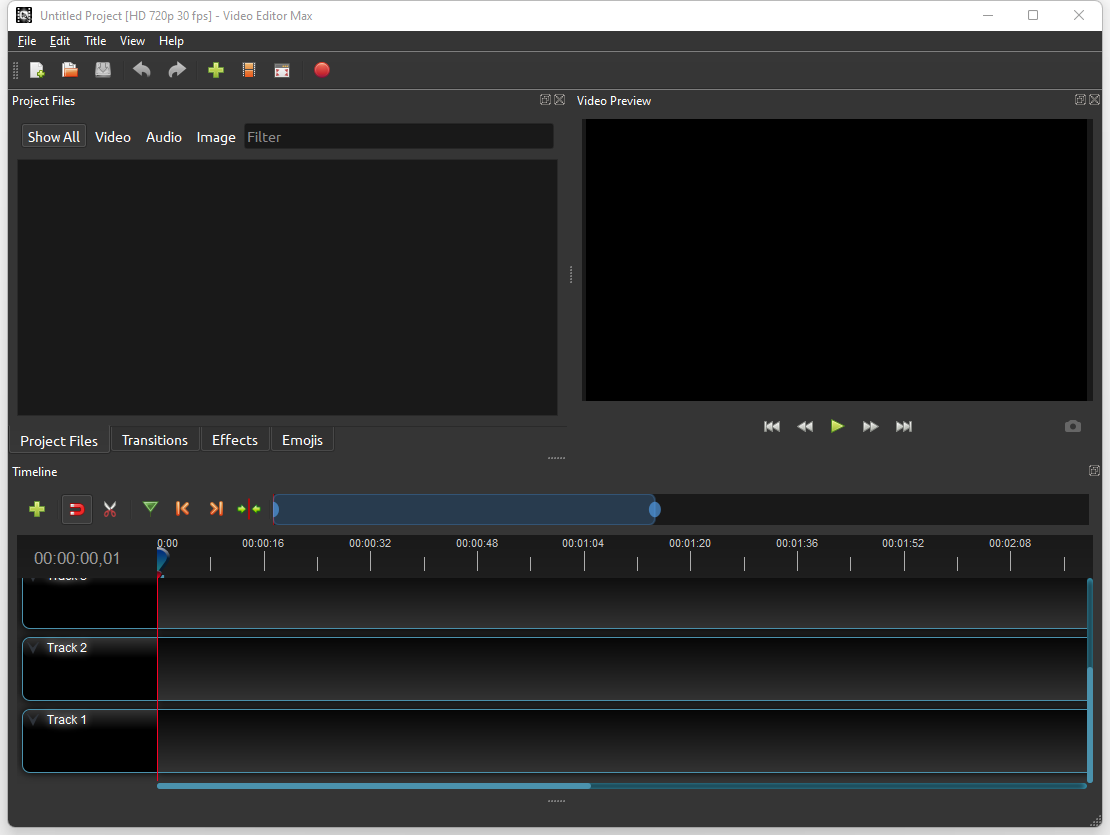Jump to the end of the video
1110x835 pixels.
pyautogui.click(x=903, y=426)
